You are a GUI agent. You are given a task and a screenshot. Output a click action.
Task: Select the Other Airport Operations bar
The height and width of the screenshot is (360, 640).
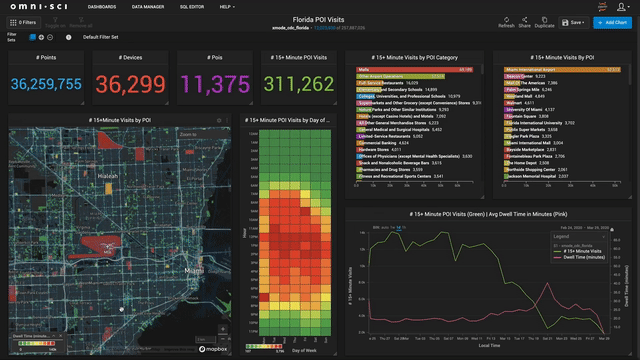click(400, 76)
